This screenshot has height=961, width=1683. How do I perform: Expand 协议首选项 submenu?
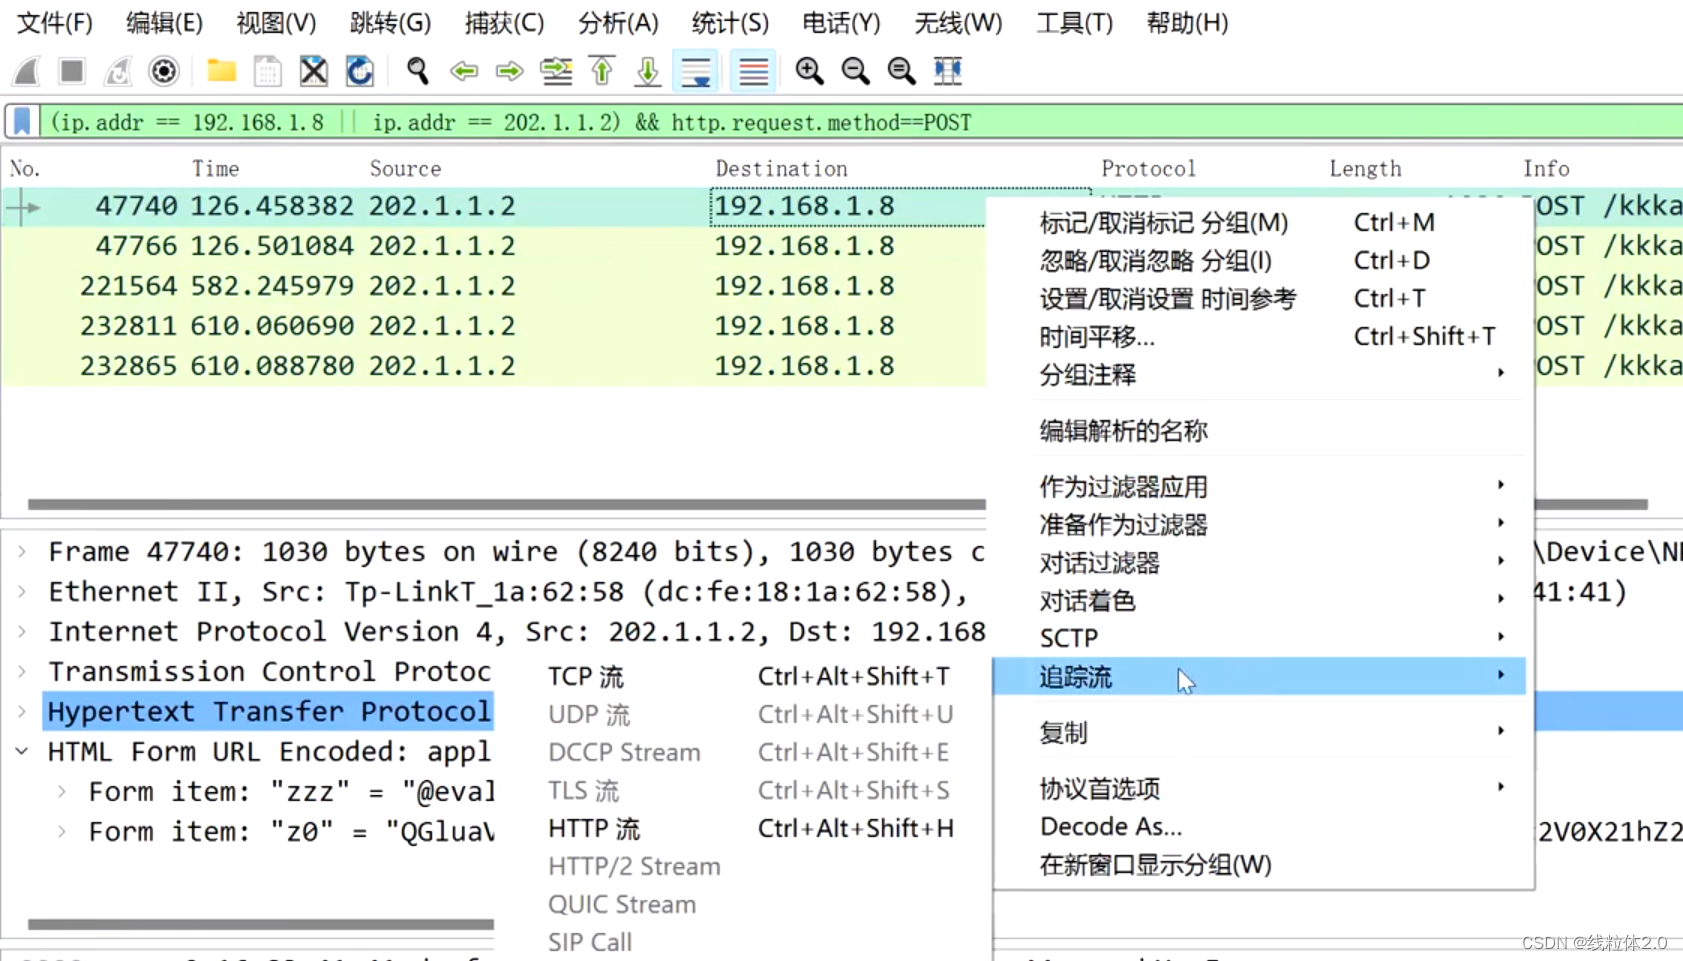(1260, 789)
